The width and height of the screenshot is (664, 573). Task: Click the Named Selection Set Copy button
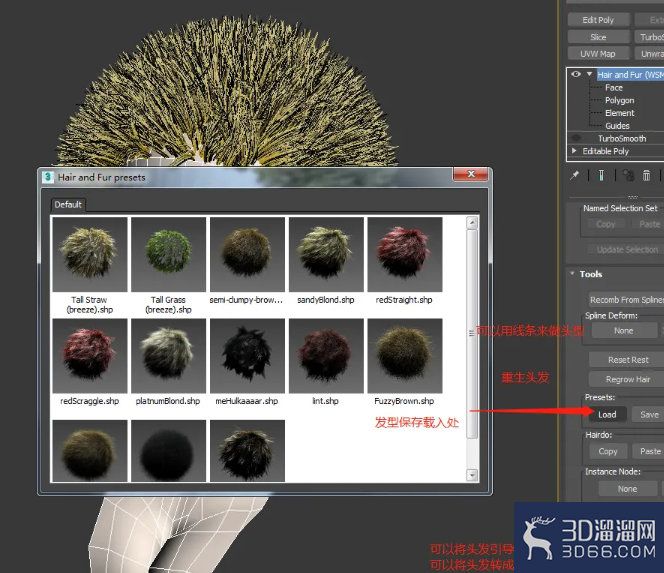pos(606,224)
